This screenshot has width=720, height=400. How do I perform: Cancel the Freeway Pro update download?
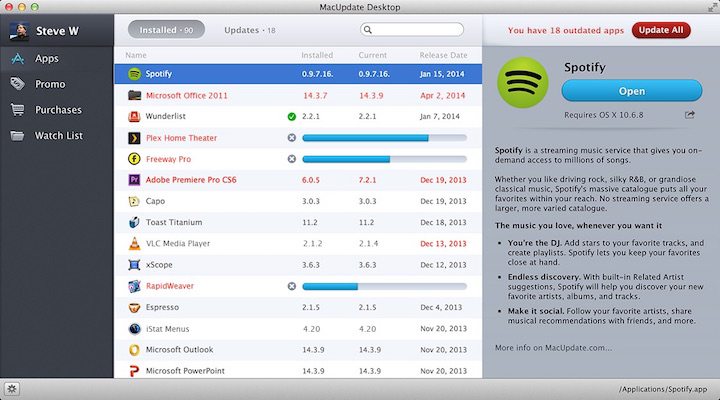pos(292,159)
